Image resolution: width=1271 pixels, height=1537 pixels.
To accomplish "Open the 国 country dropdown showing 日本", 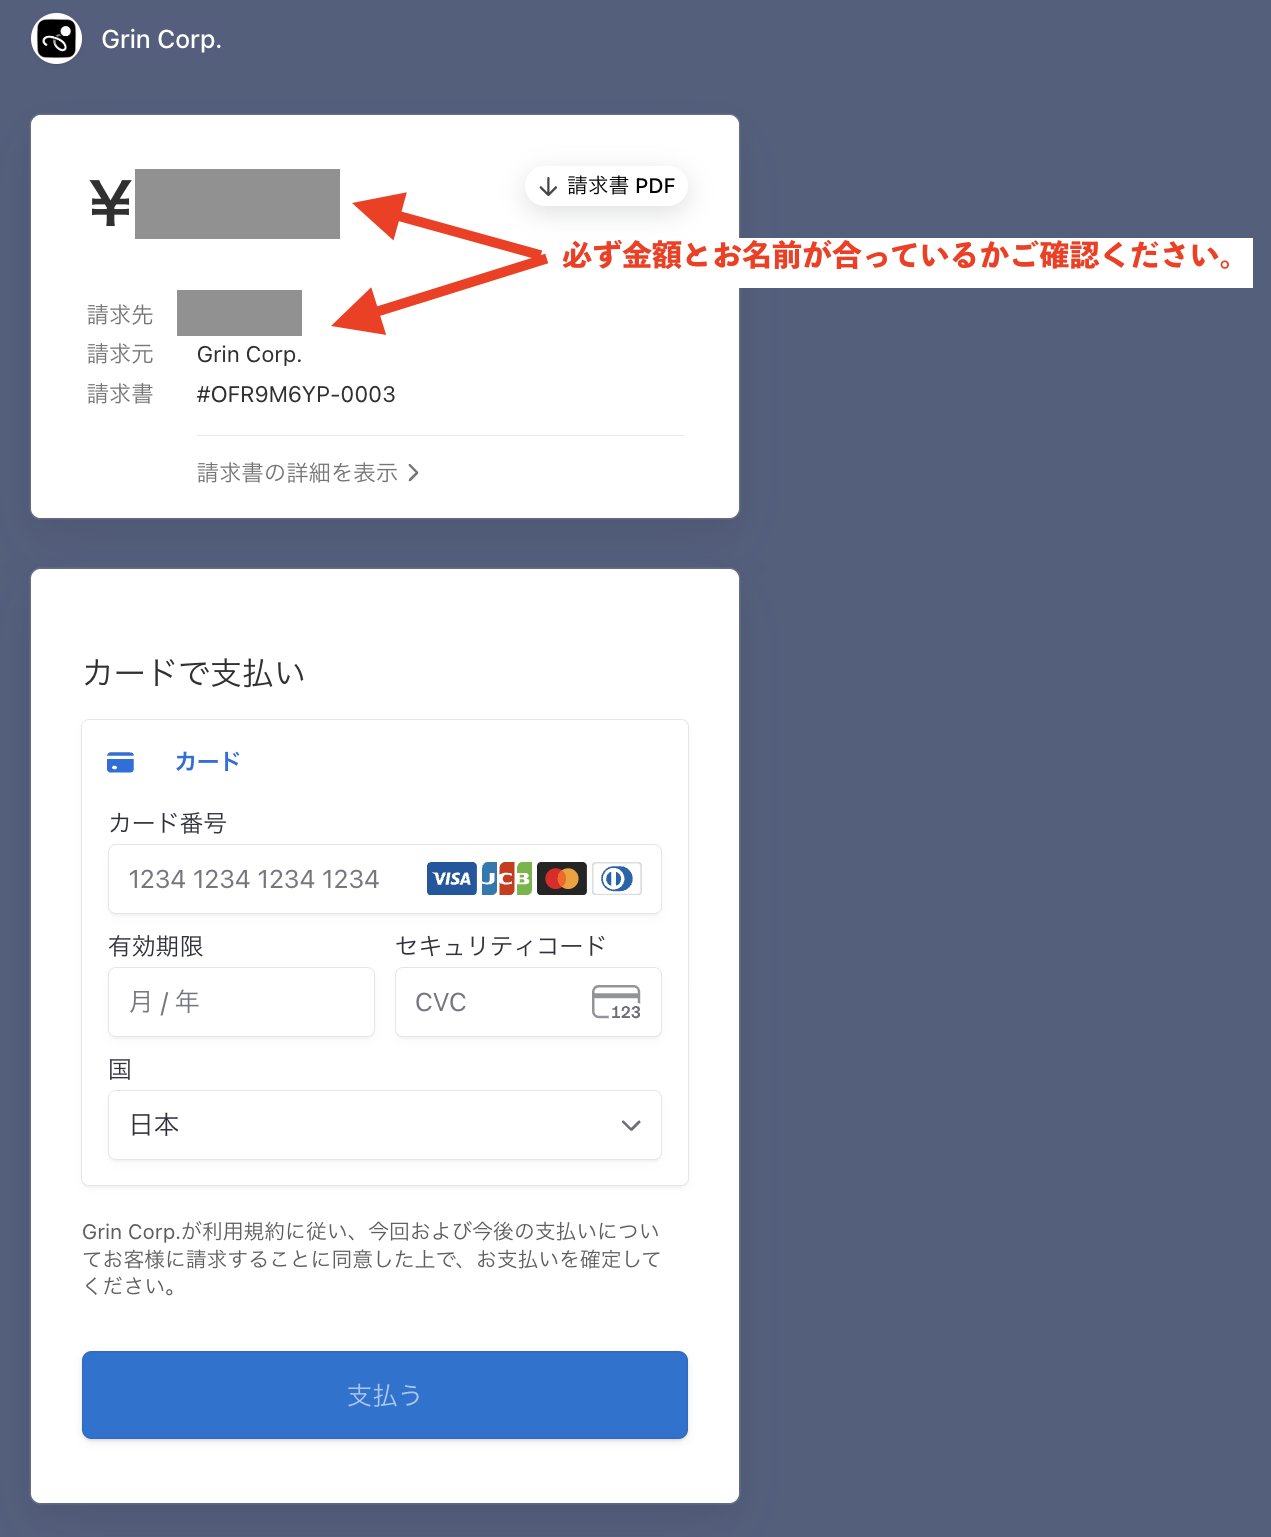I will coord(385,1125).
